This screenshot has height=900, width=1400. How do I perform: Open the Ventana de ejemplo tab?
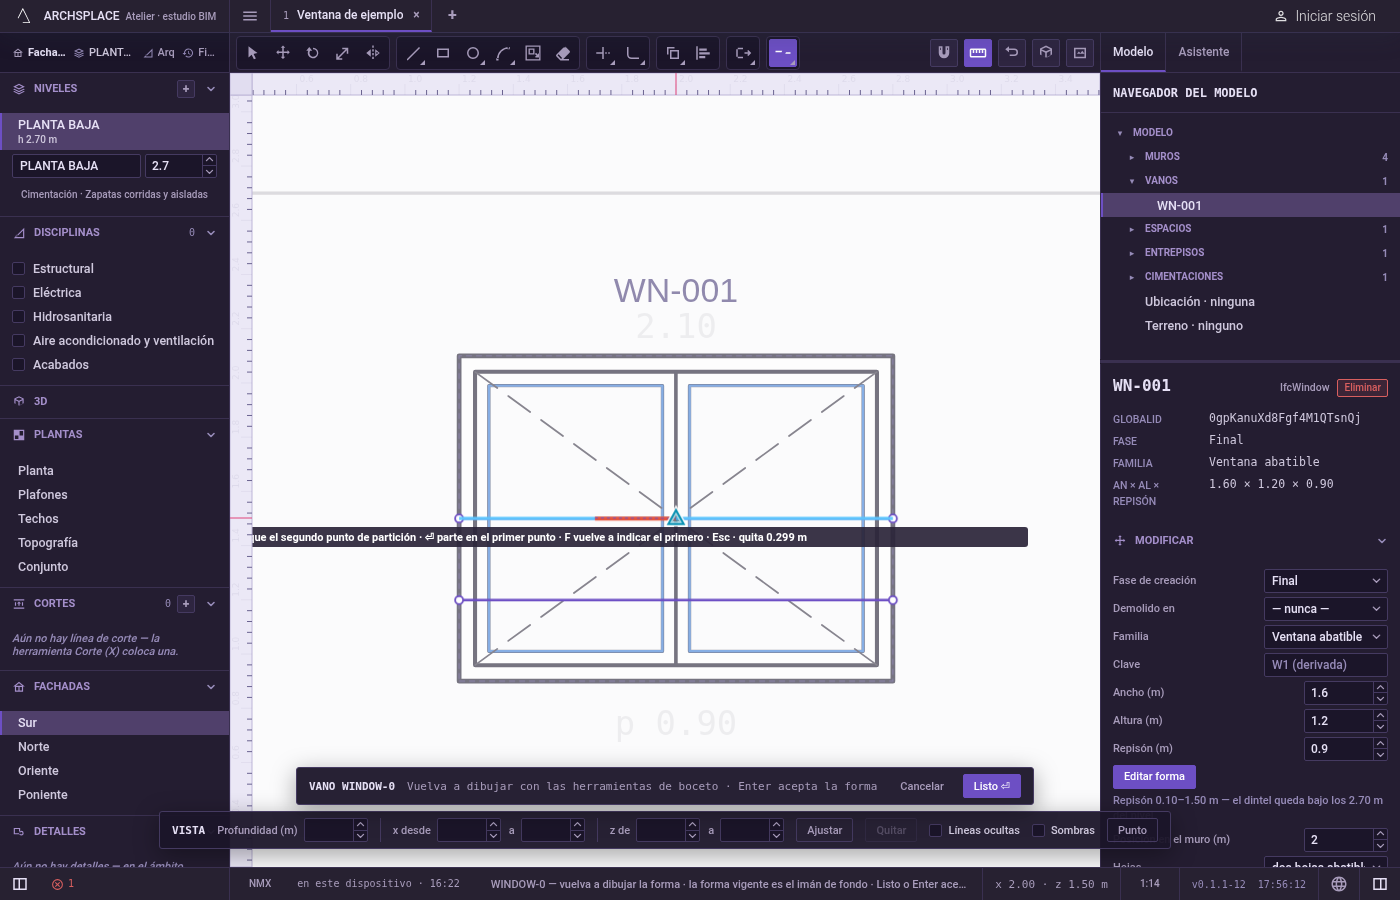click(350, 15)
